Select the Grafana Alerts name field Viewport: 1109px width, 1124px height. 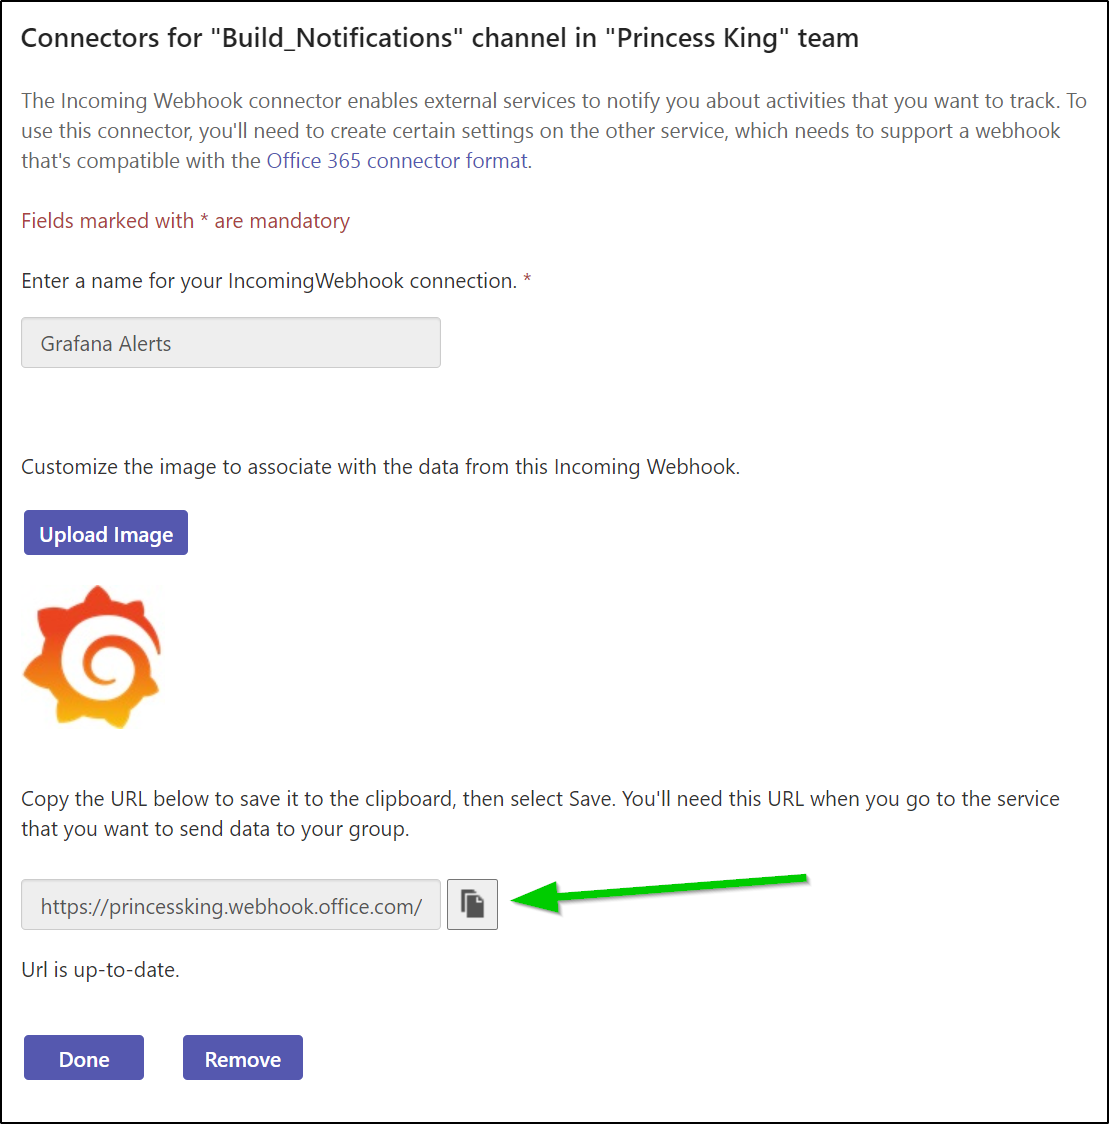231,343
